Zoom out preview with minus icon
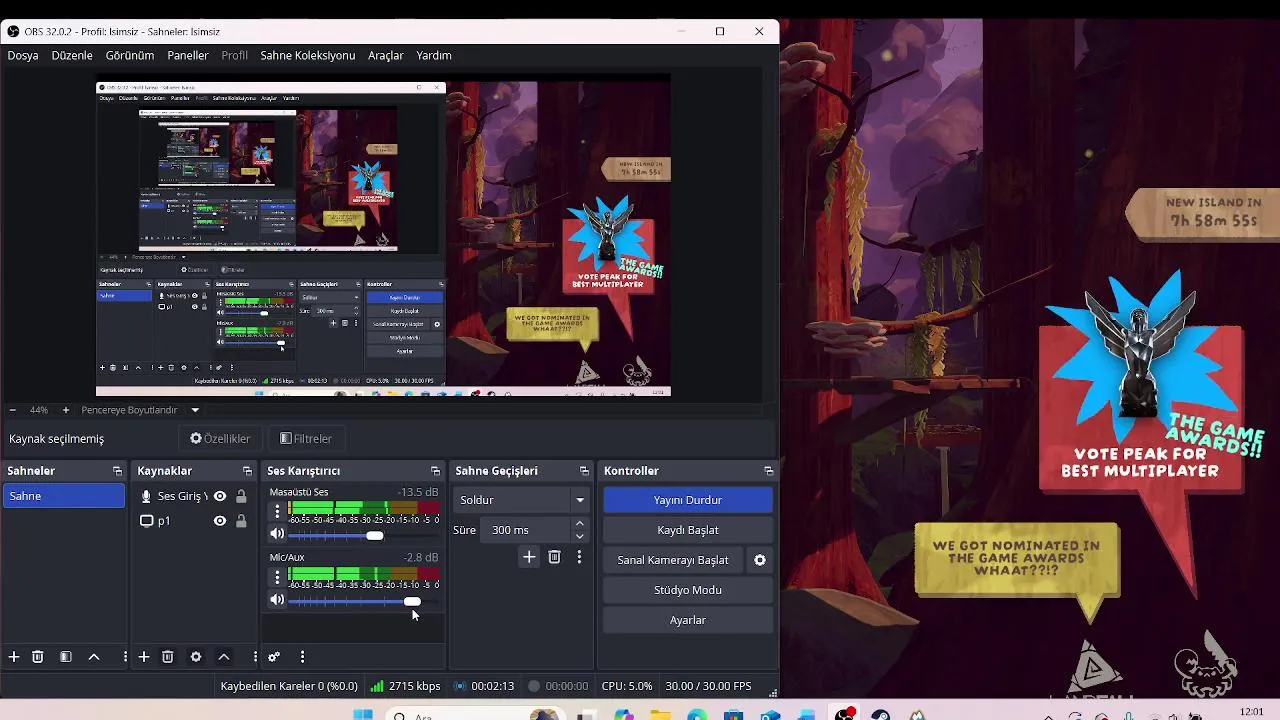The image size is (1280, 720). (12, 410)
